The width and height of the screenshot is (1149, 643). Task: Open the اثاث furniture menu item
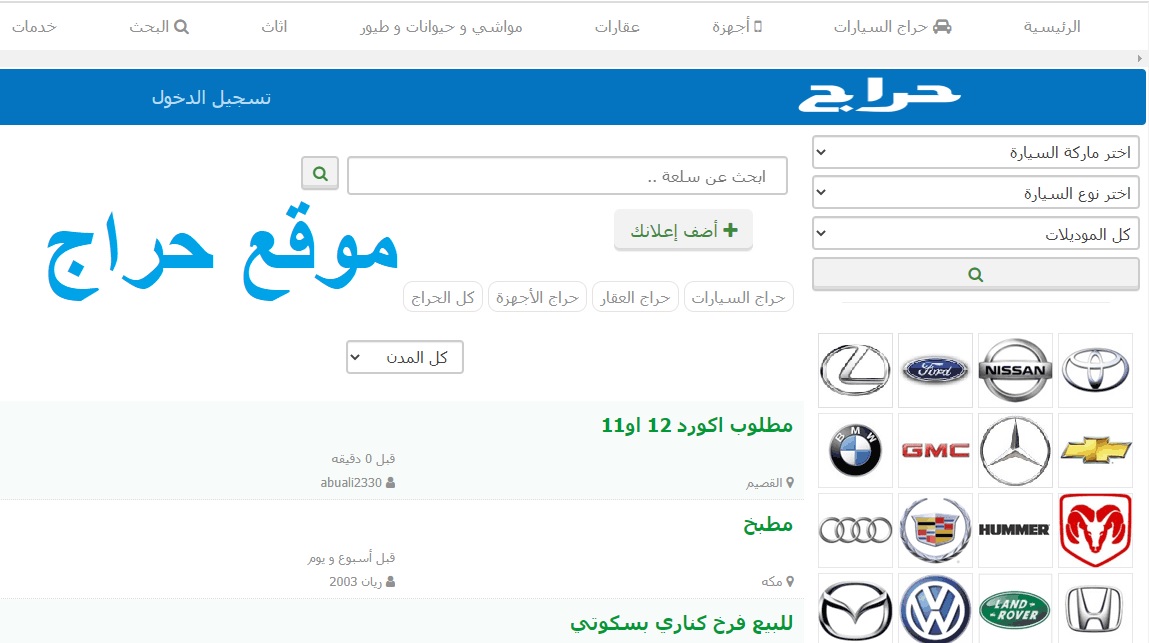coord(274,27)
